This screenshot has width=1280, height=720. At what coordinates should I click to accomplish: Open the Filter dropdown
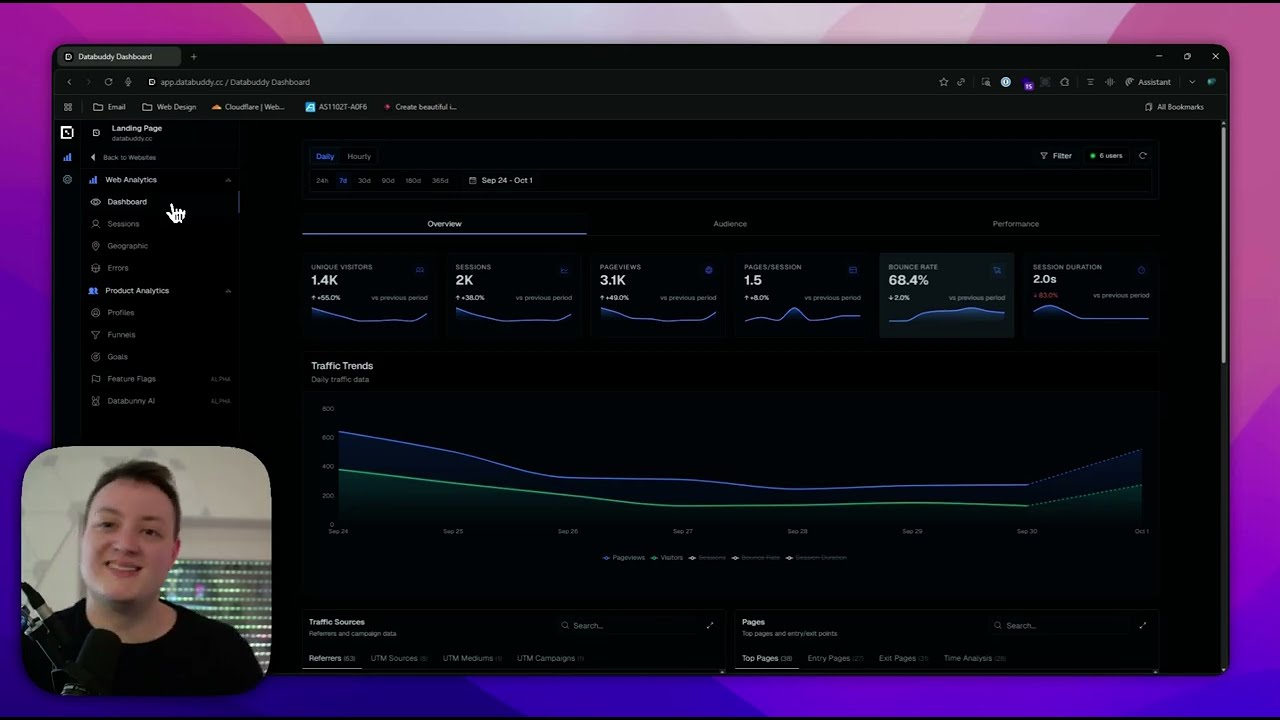pyautogui.click(x=1056, y=156)
